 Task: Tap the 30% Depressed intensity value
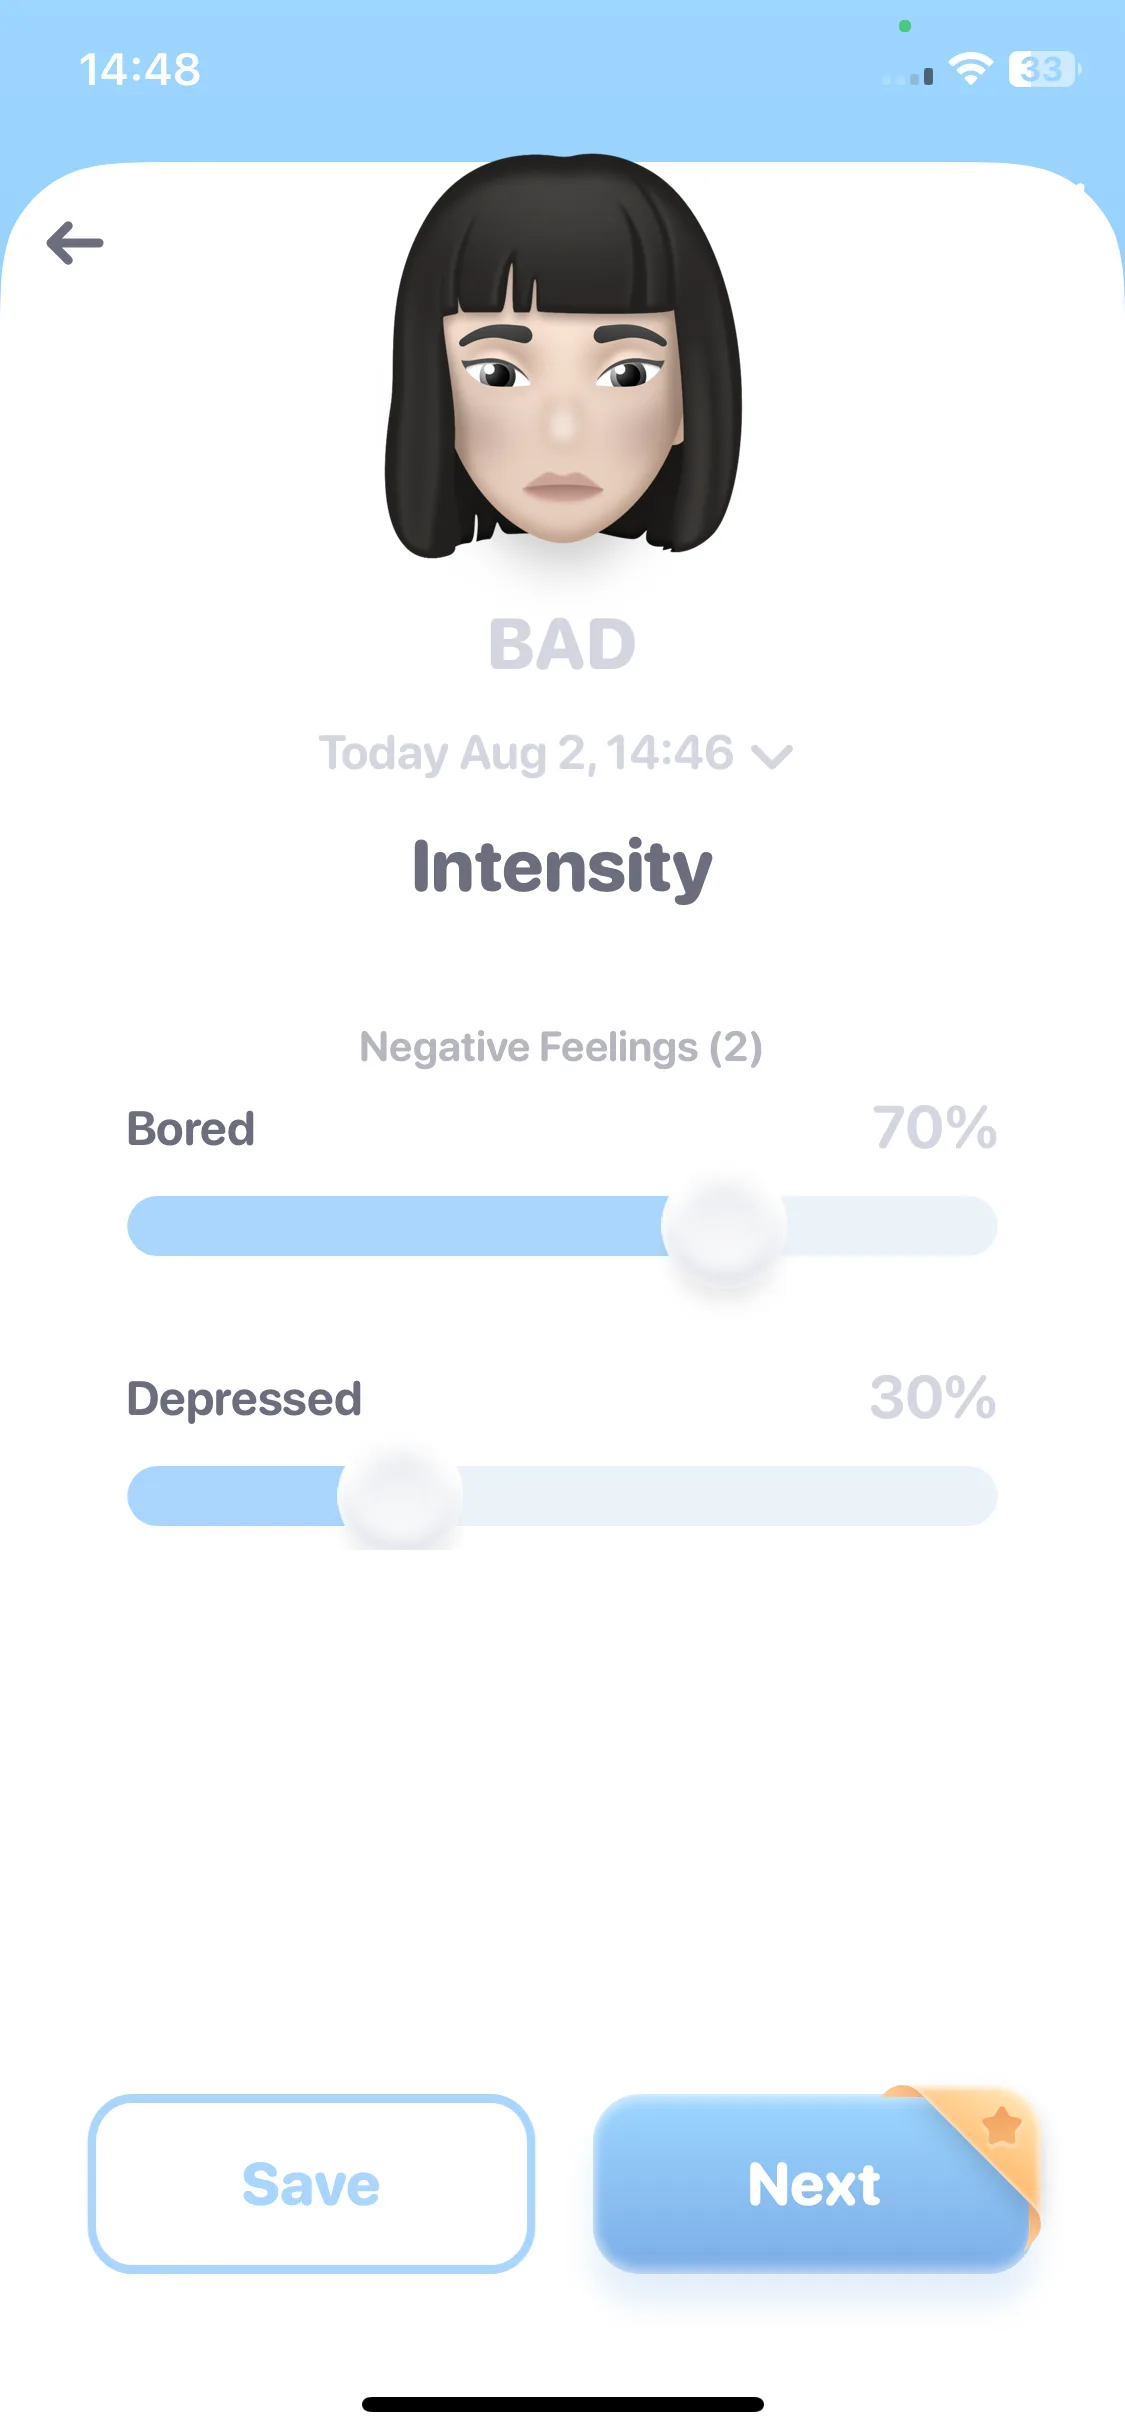933,1397
